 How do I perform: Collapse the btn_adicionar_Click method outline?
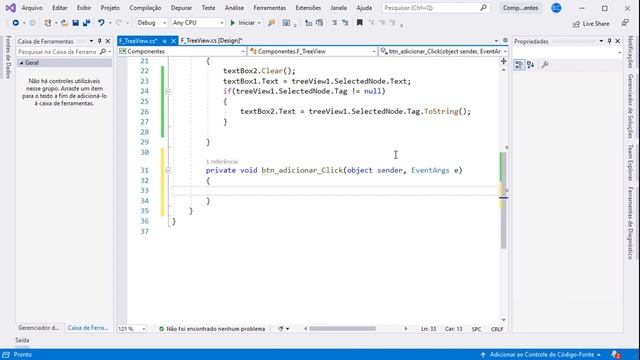168,170
